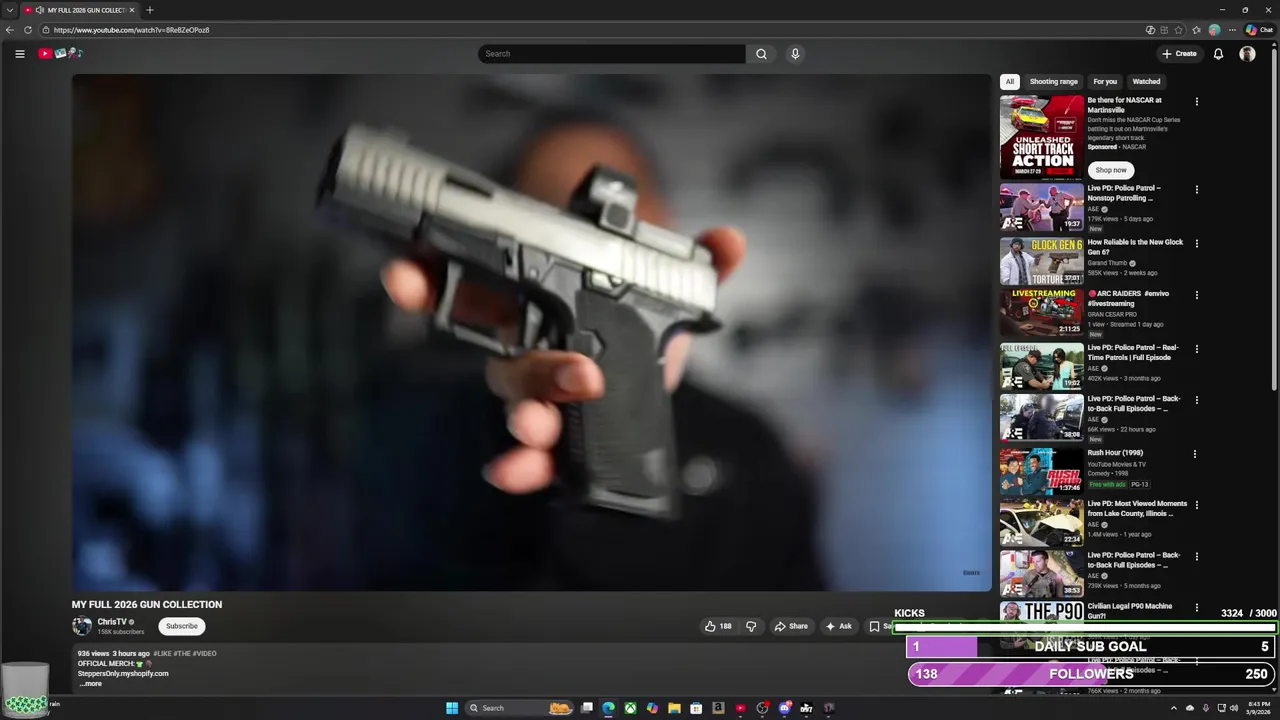The image size is (1280, 720).
Task: Close the MY FULL 2026 GUN COLLECTION tab
Action: tap(132, 10)
